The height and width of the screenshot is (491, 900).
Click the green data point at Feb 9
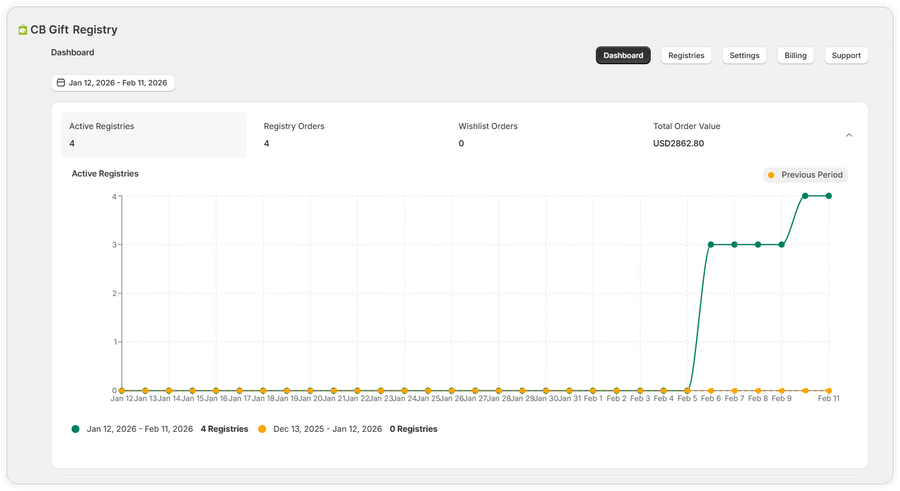[781, 245]
